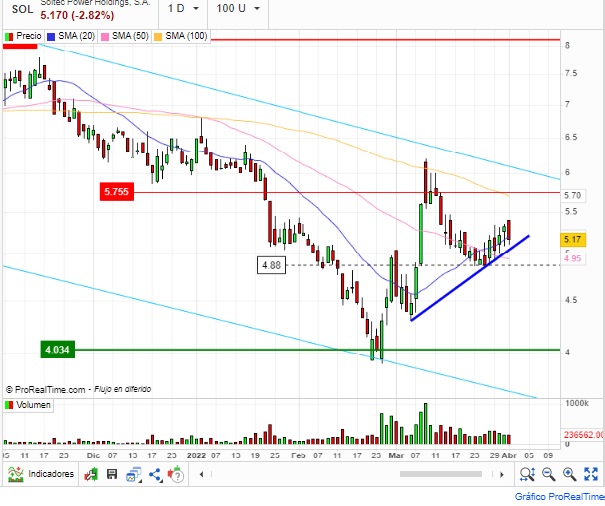The height and width of the screenshot is (506, 605).
Task: Open the chart windows layout icon
Action: click(134, 474)
